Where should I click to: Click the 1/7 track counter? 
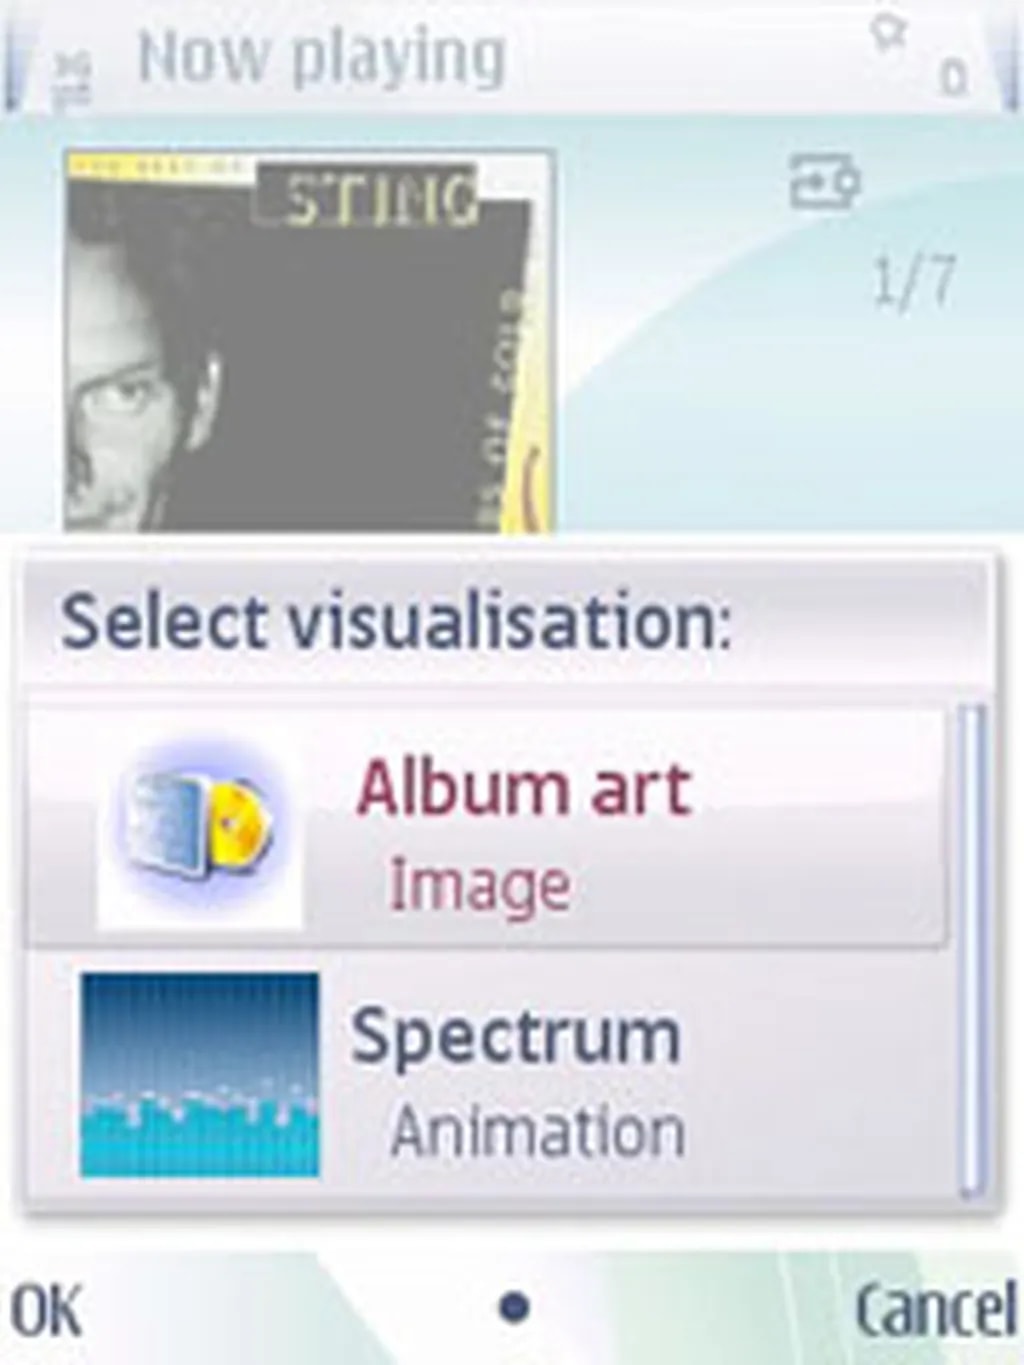pos(914,282)
